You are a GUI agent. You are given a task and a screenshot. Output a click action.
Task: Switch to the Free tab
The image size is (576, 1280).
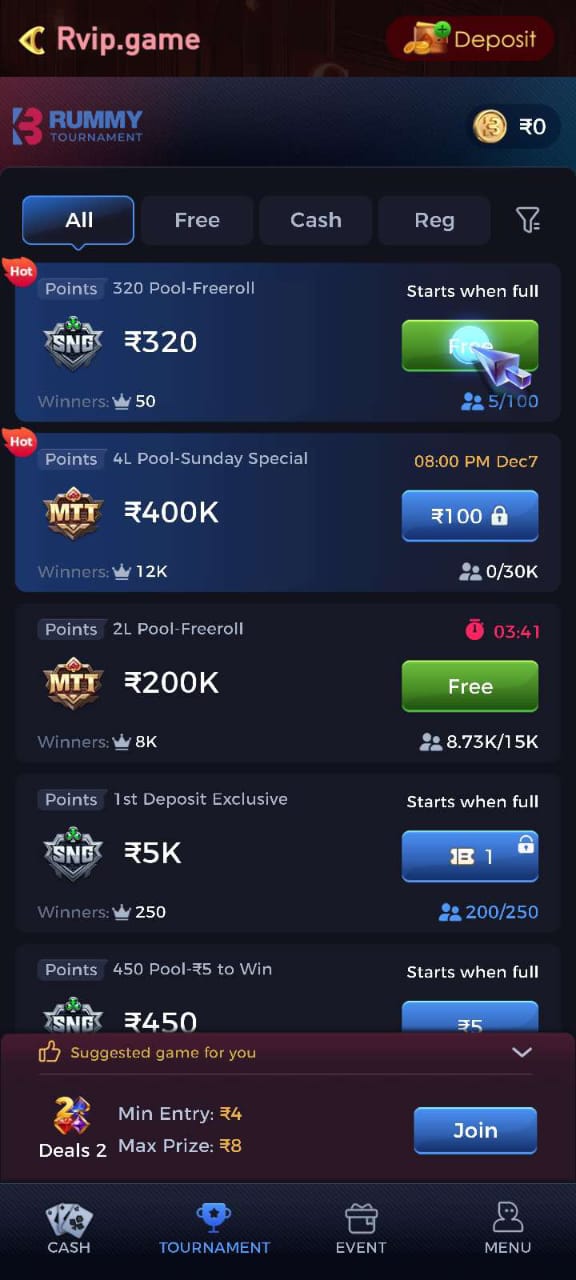click(197, 220)
